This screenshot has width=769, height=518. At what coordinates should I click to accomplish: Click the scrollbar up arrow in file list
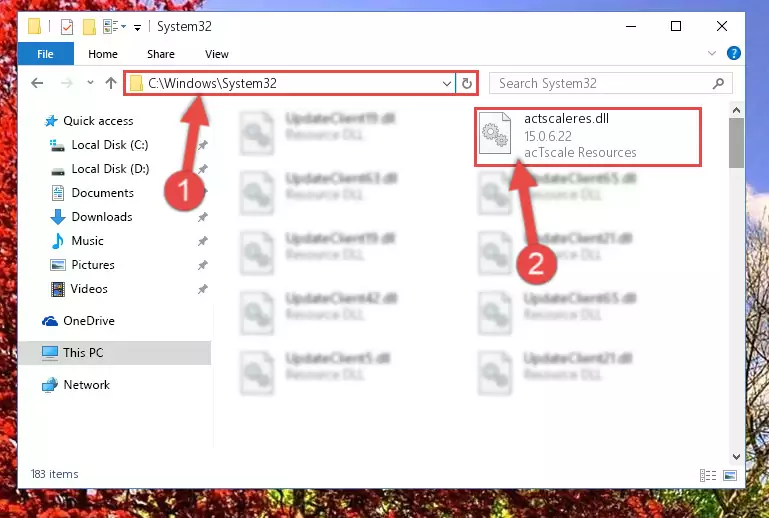[x=736, y=110]
